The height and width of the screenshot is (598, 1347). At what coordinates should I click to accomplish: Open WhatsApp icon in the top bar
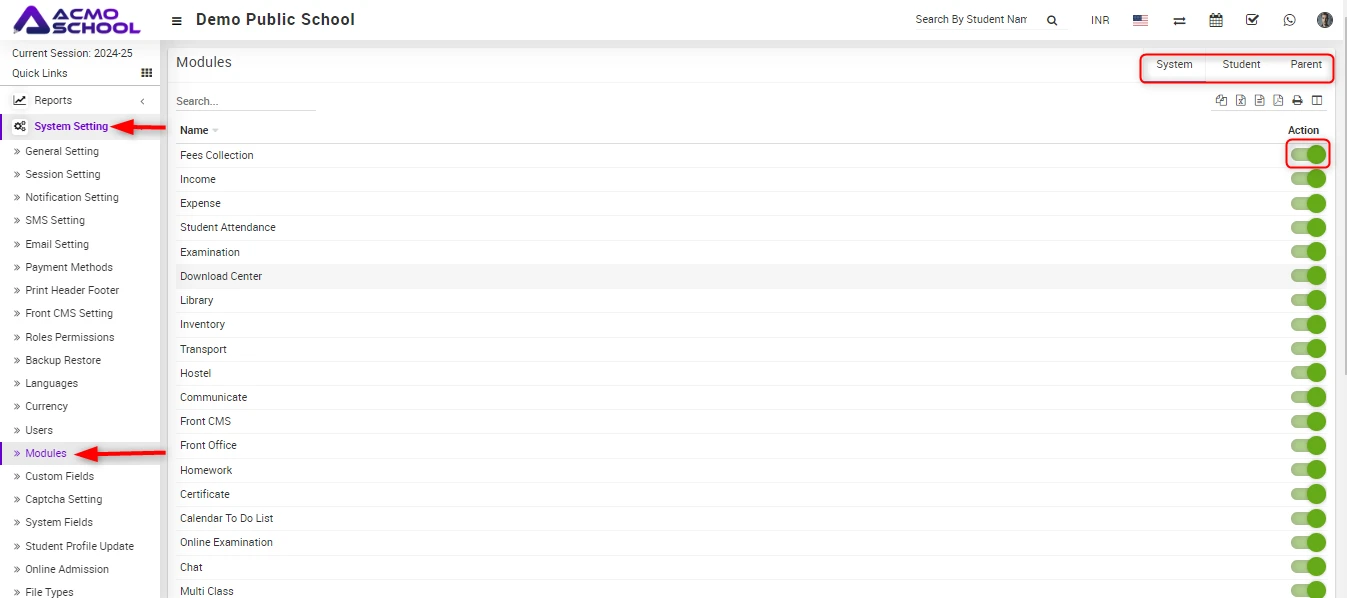click(x=1289, y=20)
